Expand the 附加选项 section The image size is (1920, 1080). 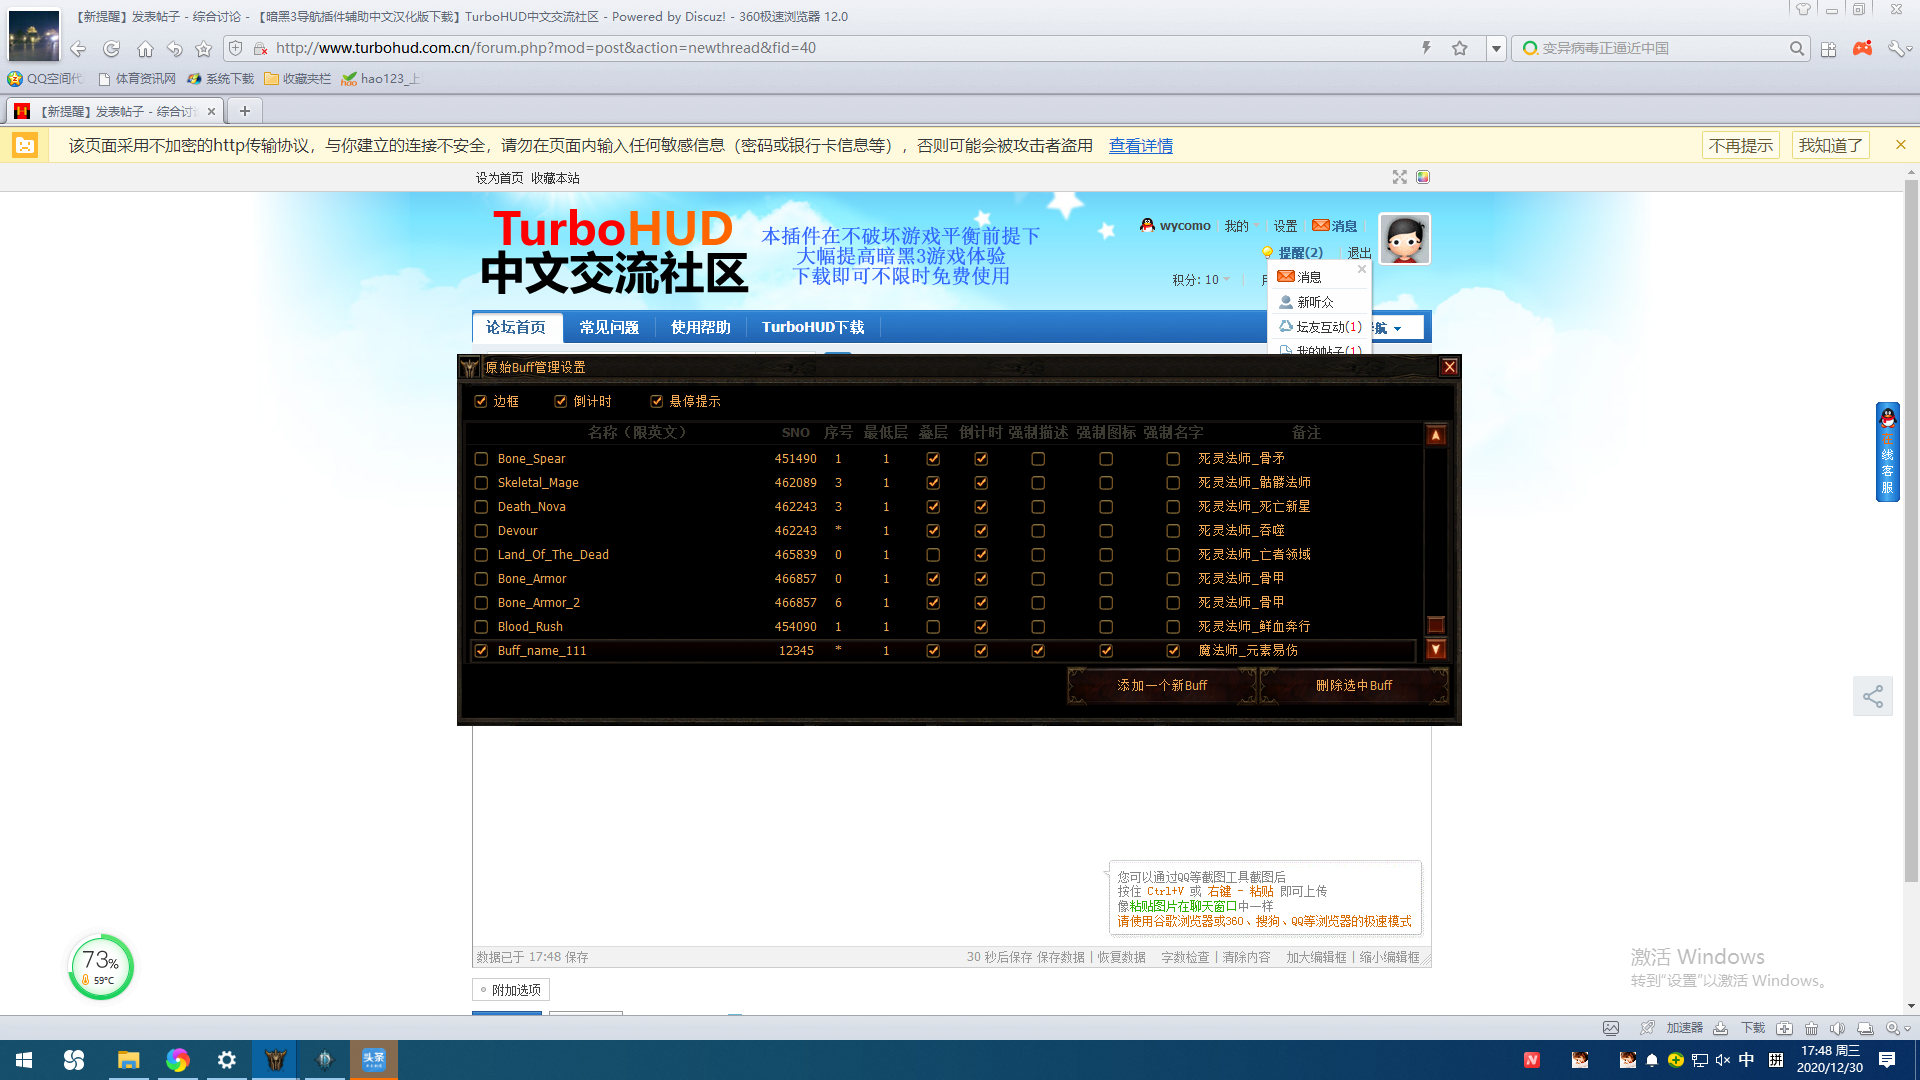pyautogui.click(x=510, y=990)
